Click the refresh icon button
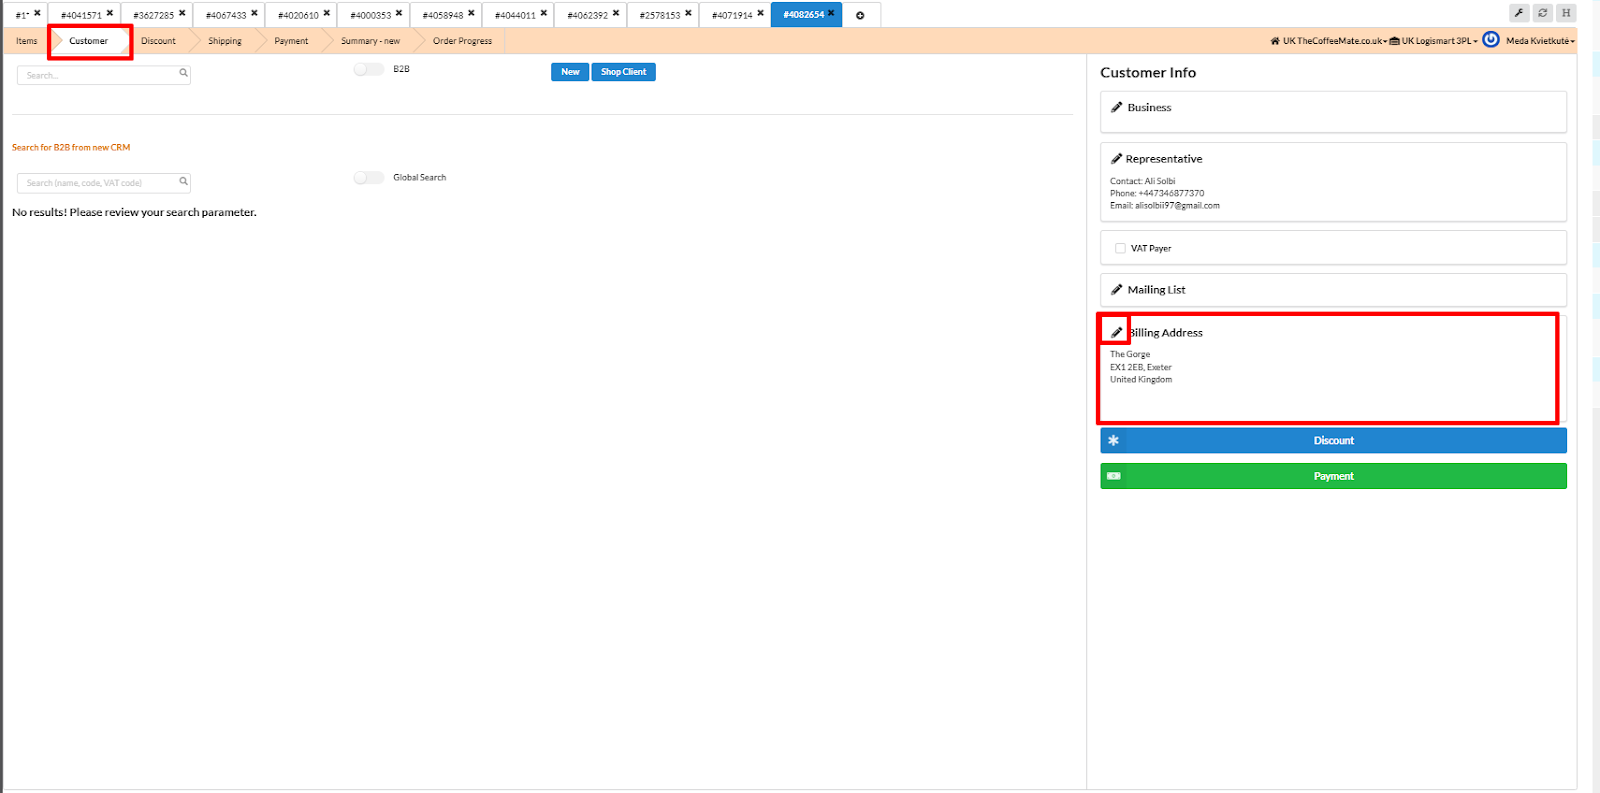The height and width of the screenshot is (793, 1600). (1543, 13)
